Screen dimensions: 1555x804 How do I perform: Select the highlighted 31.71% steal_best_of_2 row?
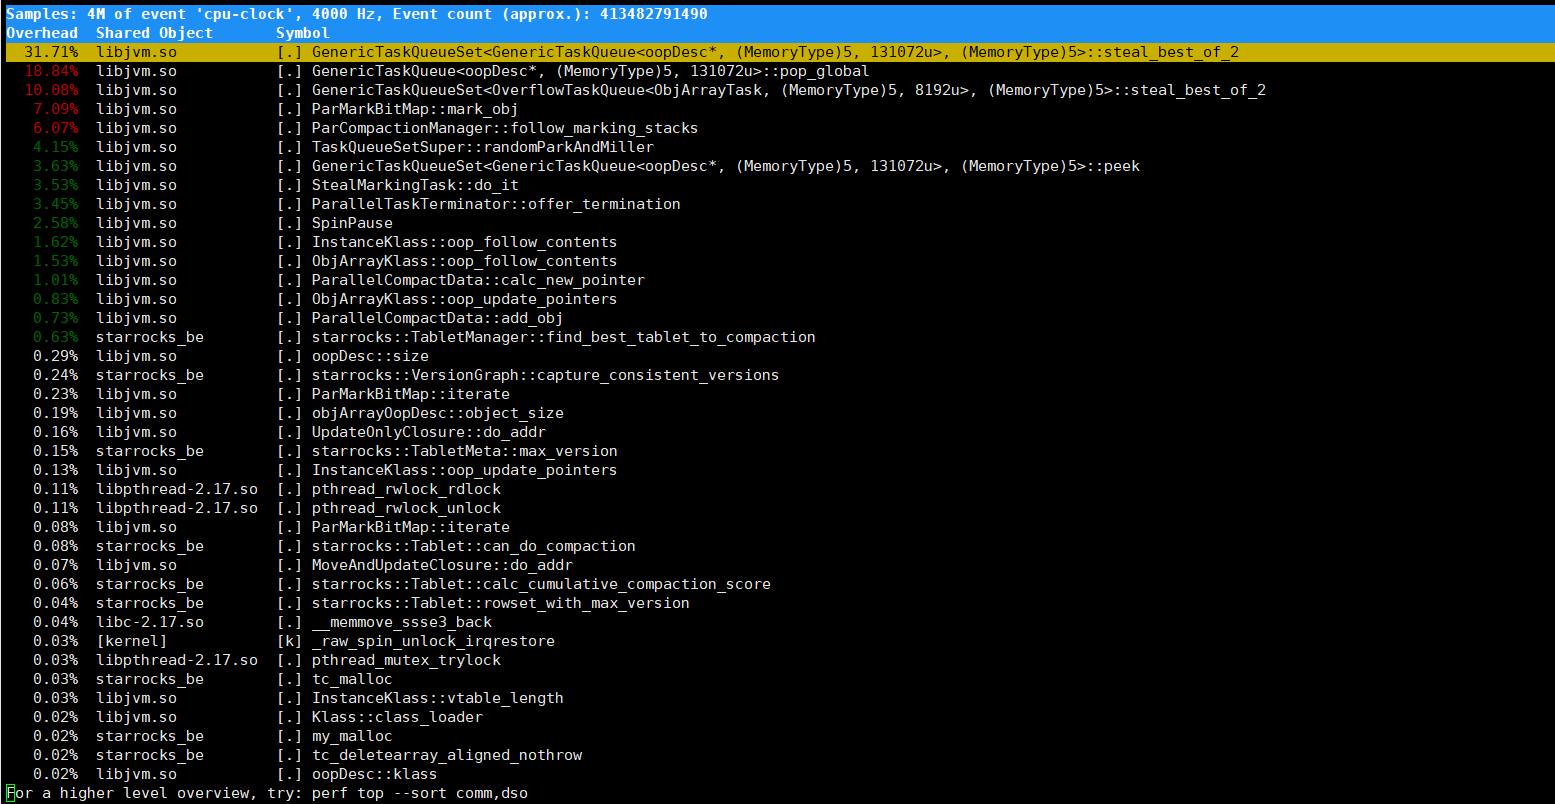click(x=775, y=52)
